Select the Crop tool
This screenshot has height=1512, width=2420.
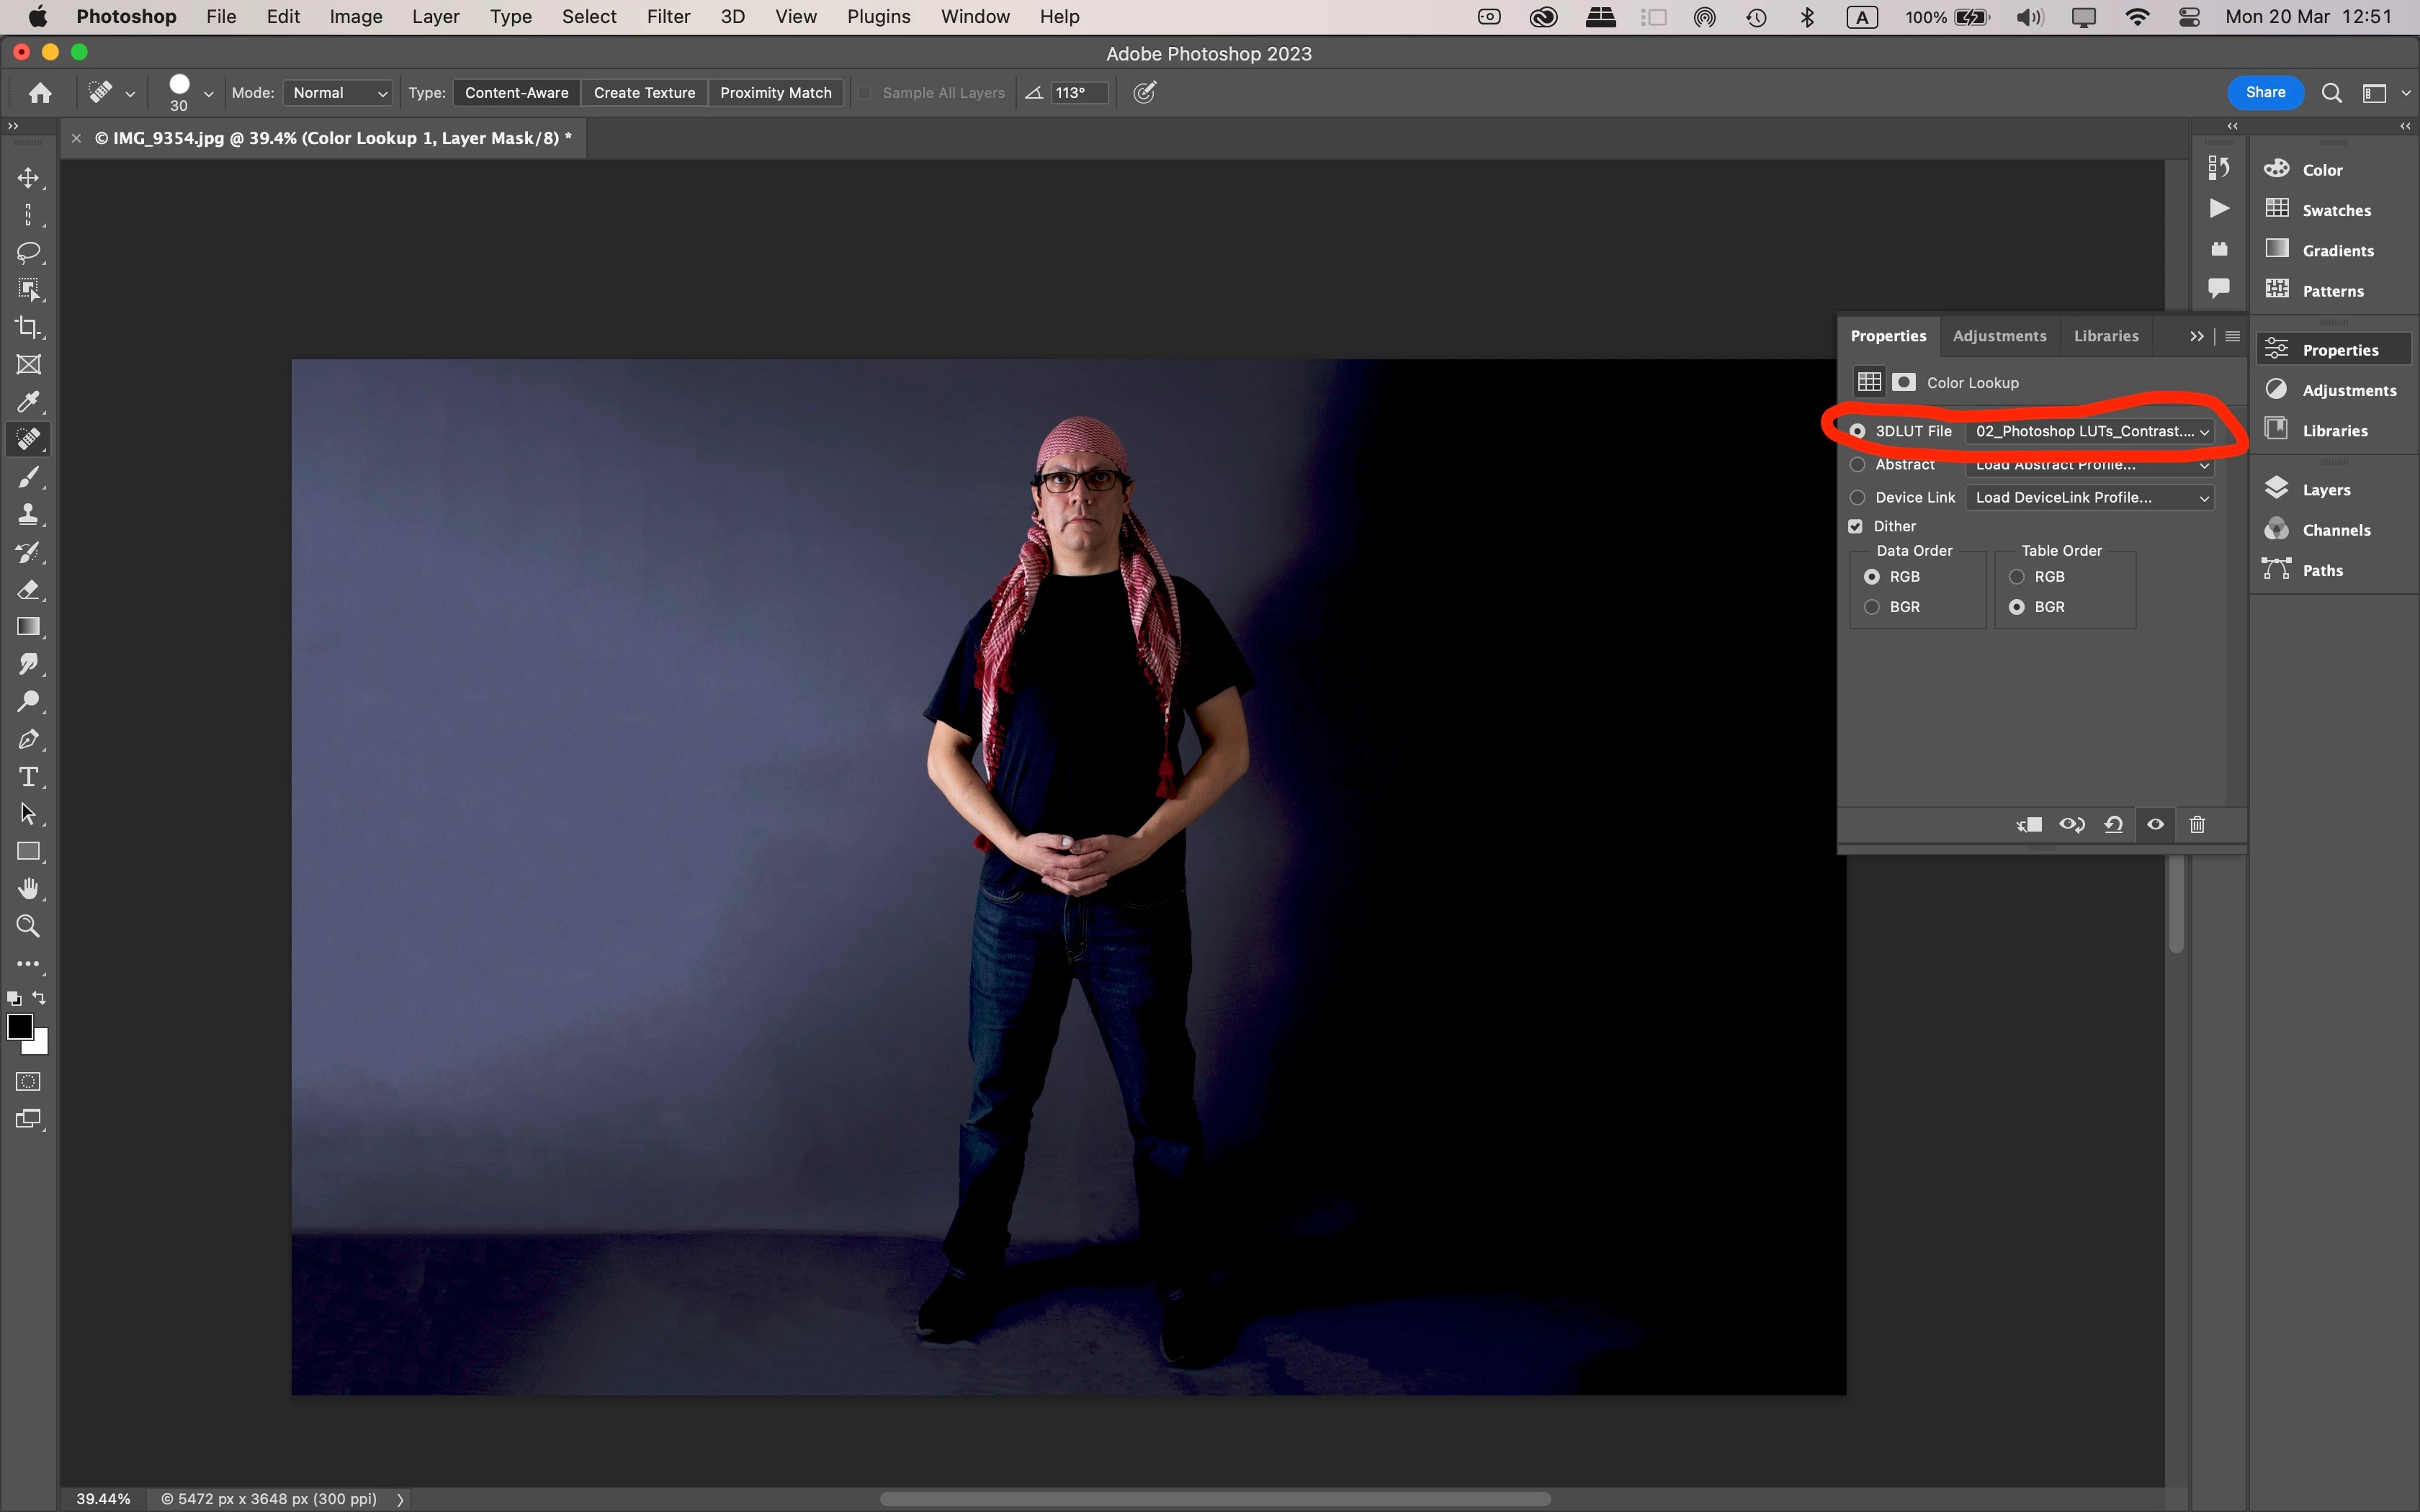pyautogui.click(x=28, y=328)
